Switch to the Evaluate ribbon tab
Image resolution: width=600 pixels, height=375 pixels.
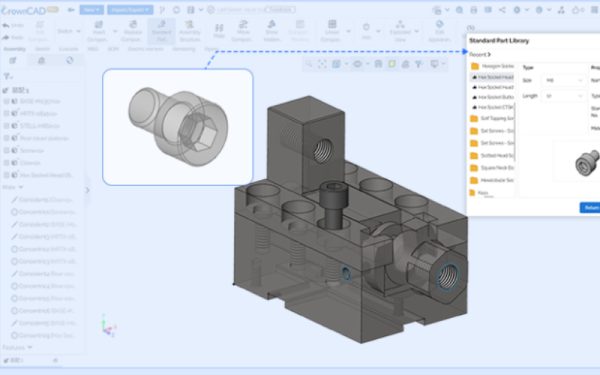68,49
